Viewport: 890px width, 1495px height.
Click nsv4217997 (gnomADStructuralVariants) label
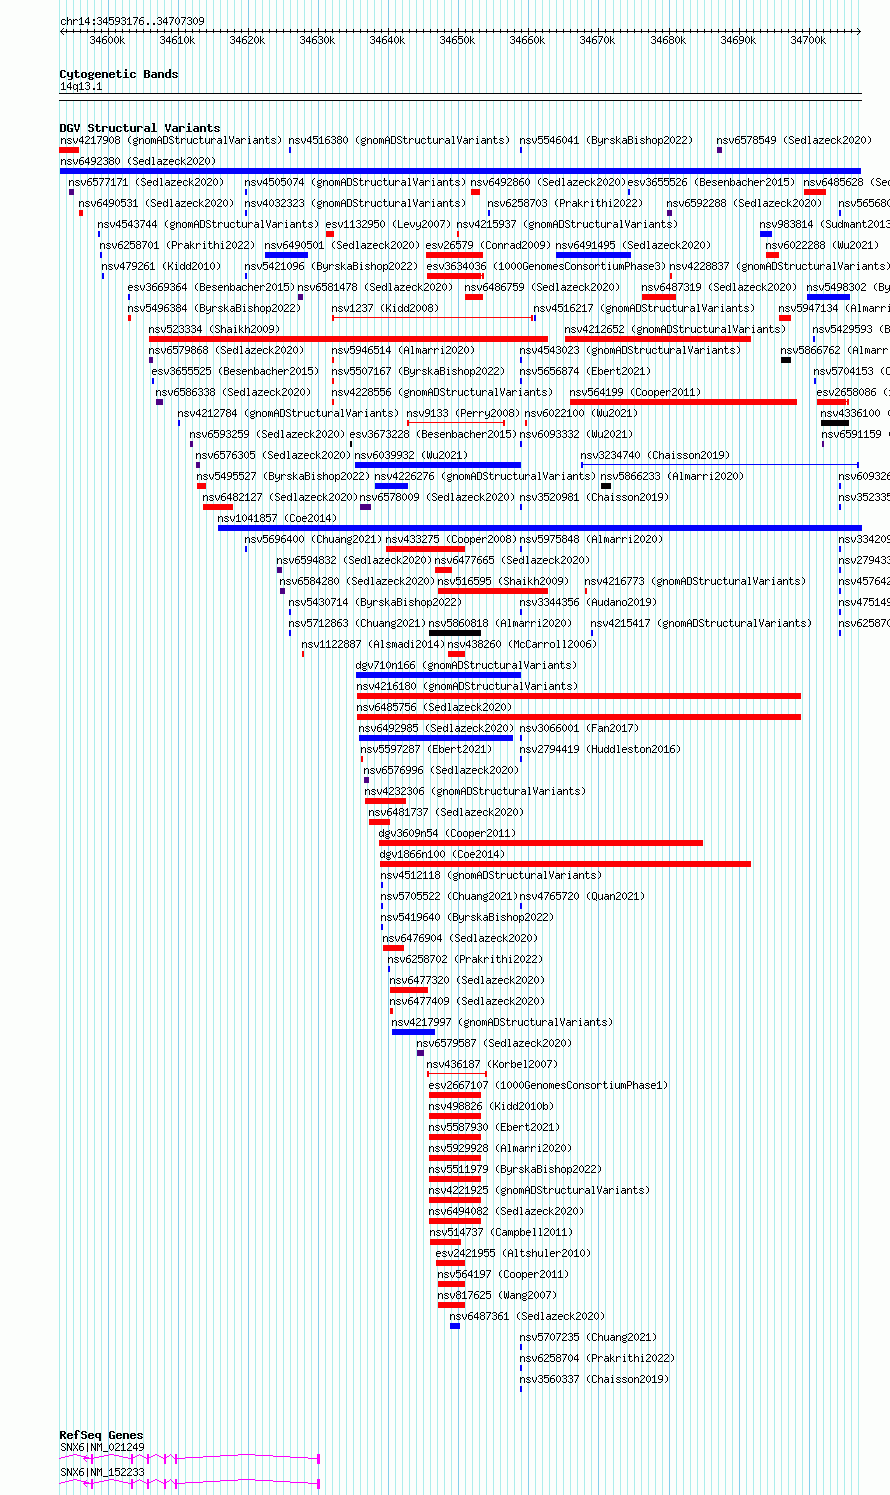502,1022
